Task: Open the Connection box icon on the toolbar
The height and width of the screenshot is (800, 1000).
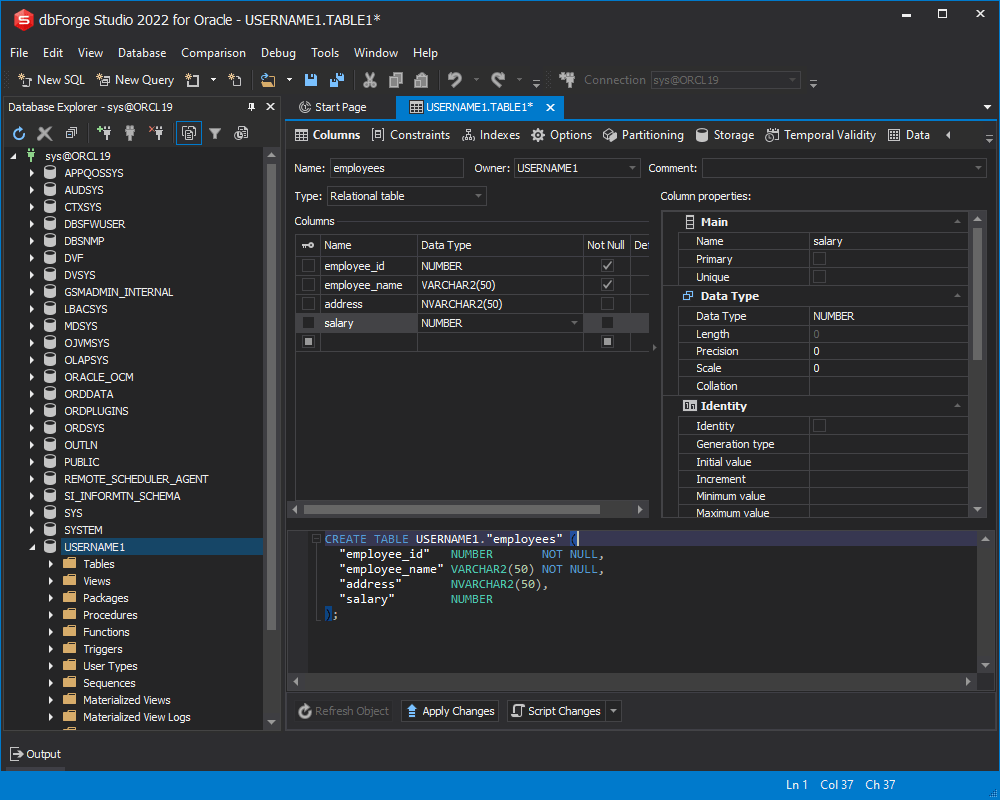Action: tap(567, 79)
